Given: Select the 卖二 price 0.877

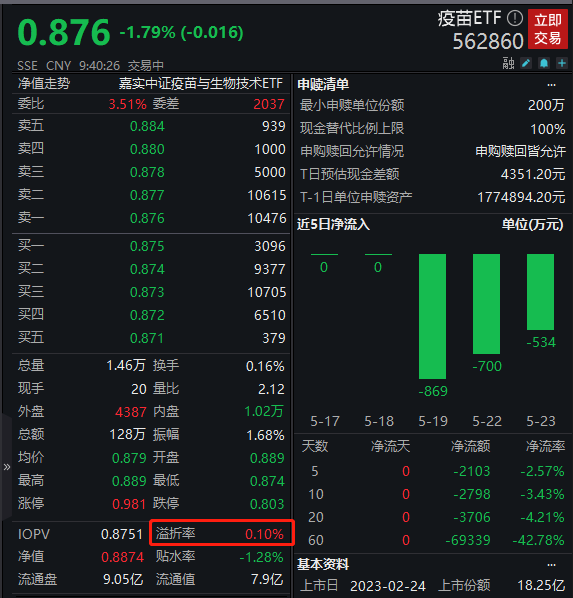Looking at the screenshot, I should click(147, 195).
